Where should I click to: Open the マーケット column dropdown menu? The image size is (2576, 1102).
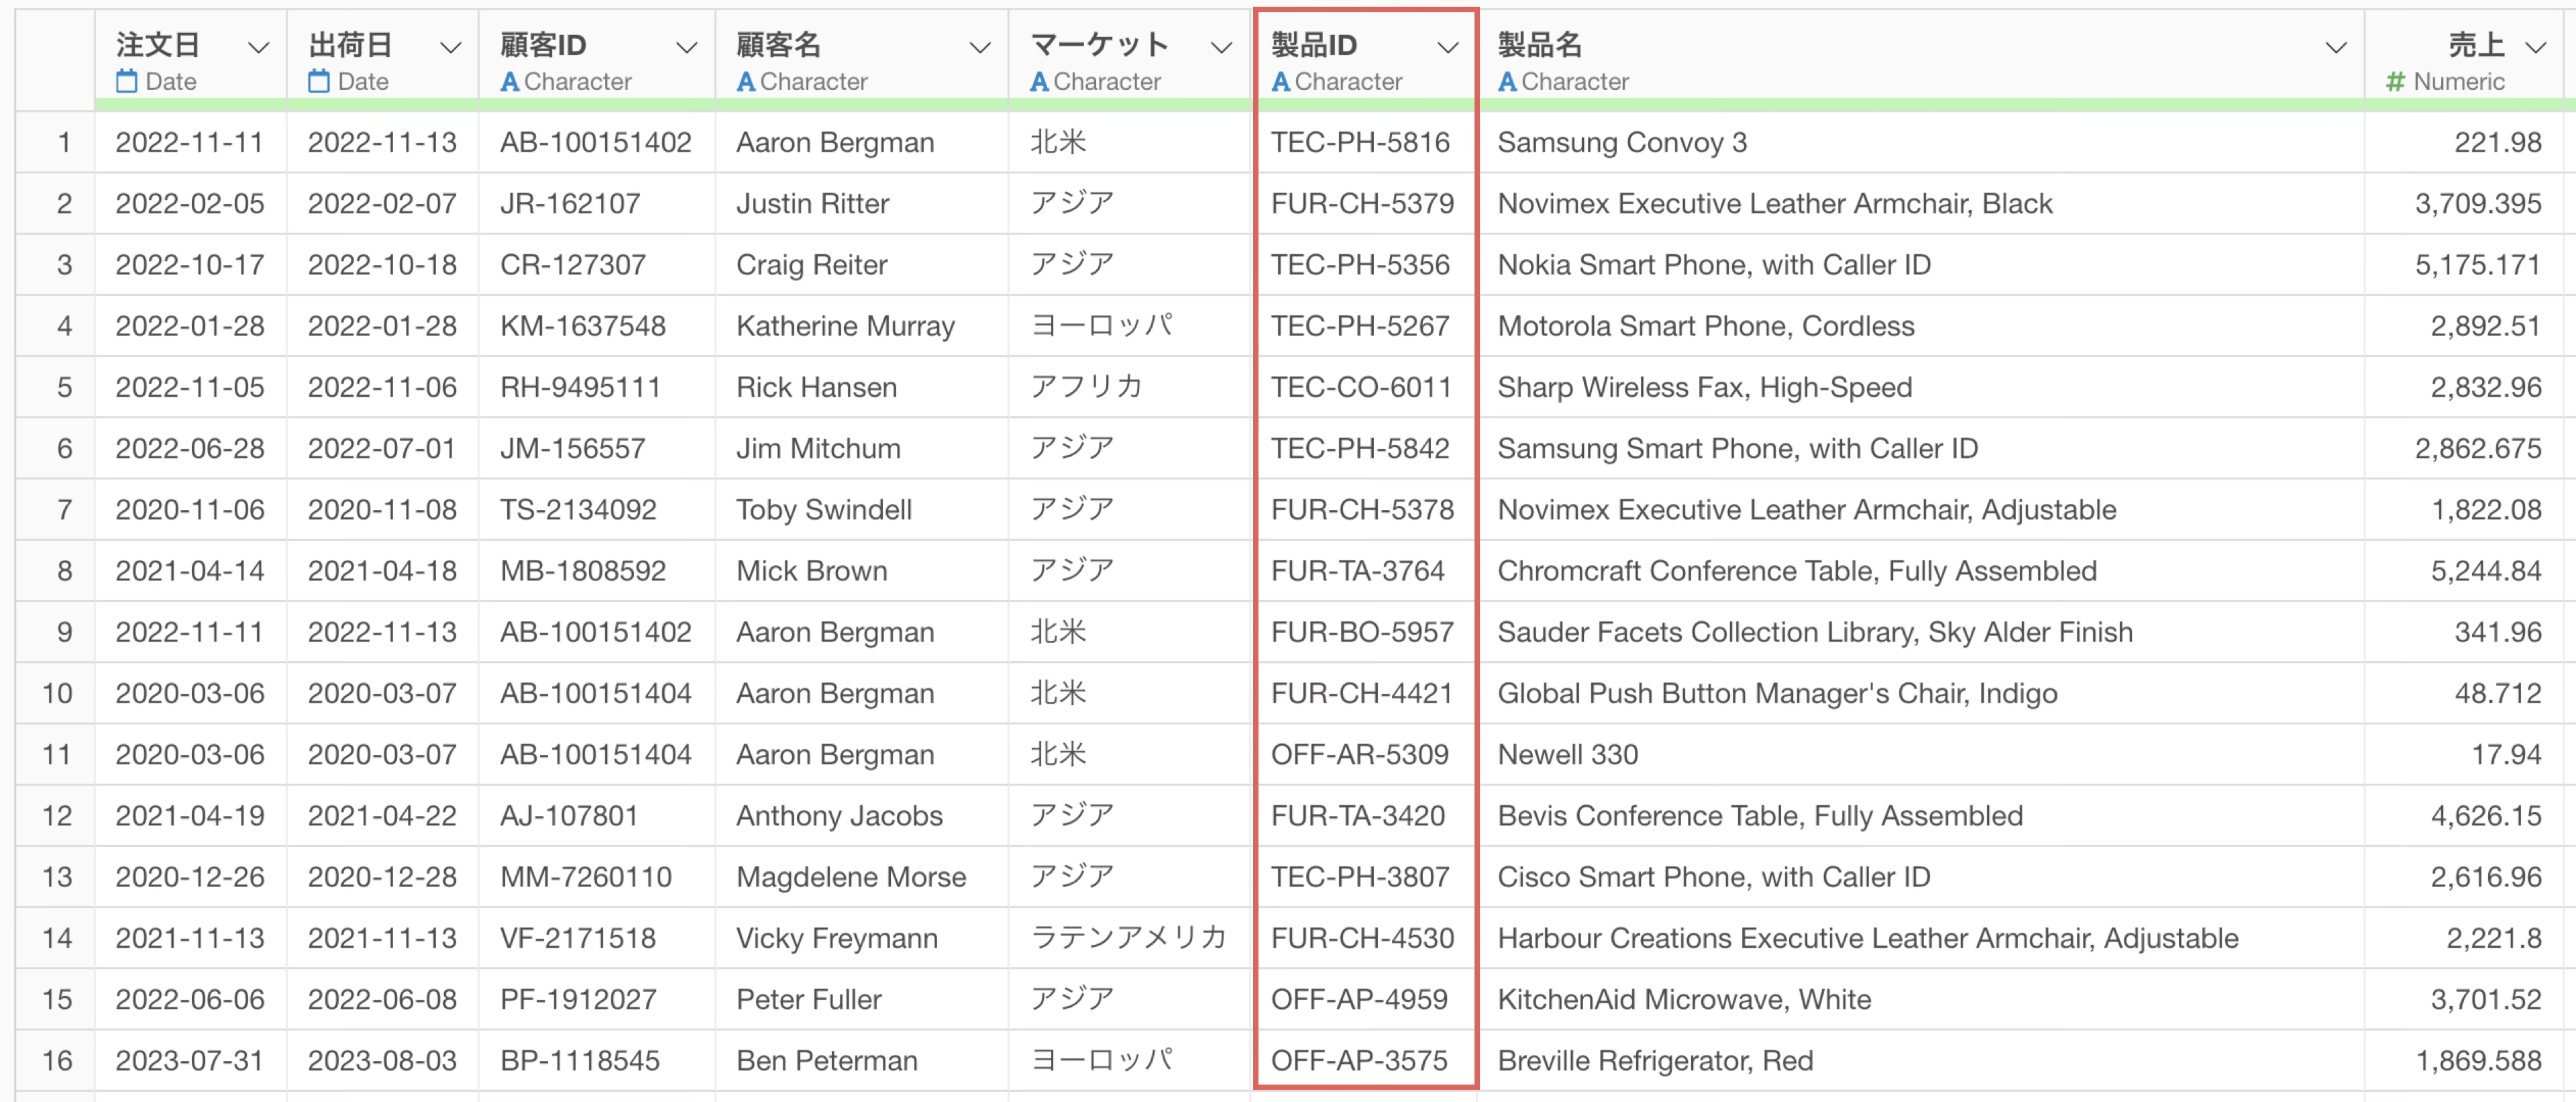point(1221,47)
